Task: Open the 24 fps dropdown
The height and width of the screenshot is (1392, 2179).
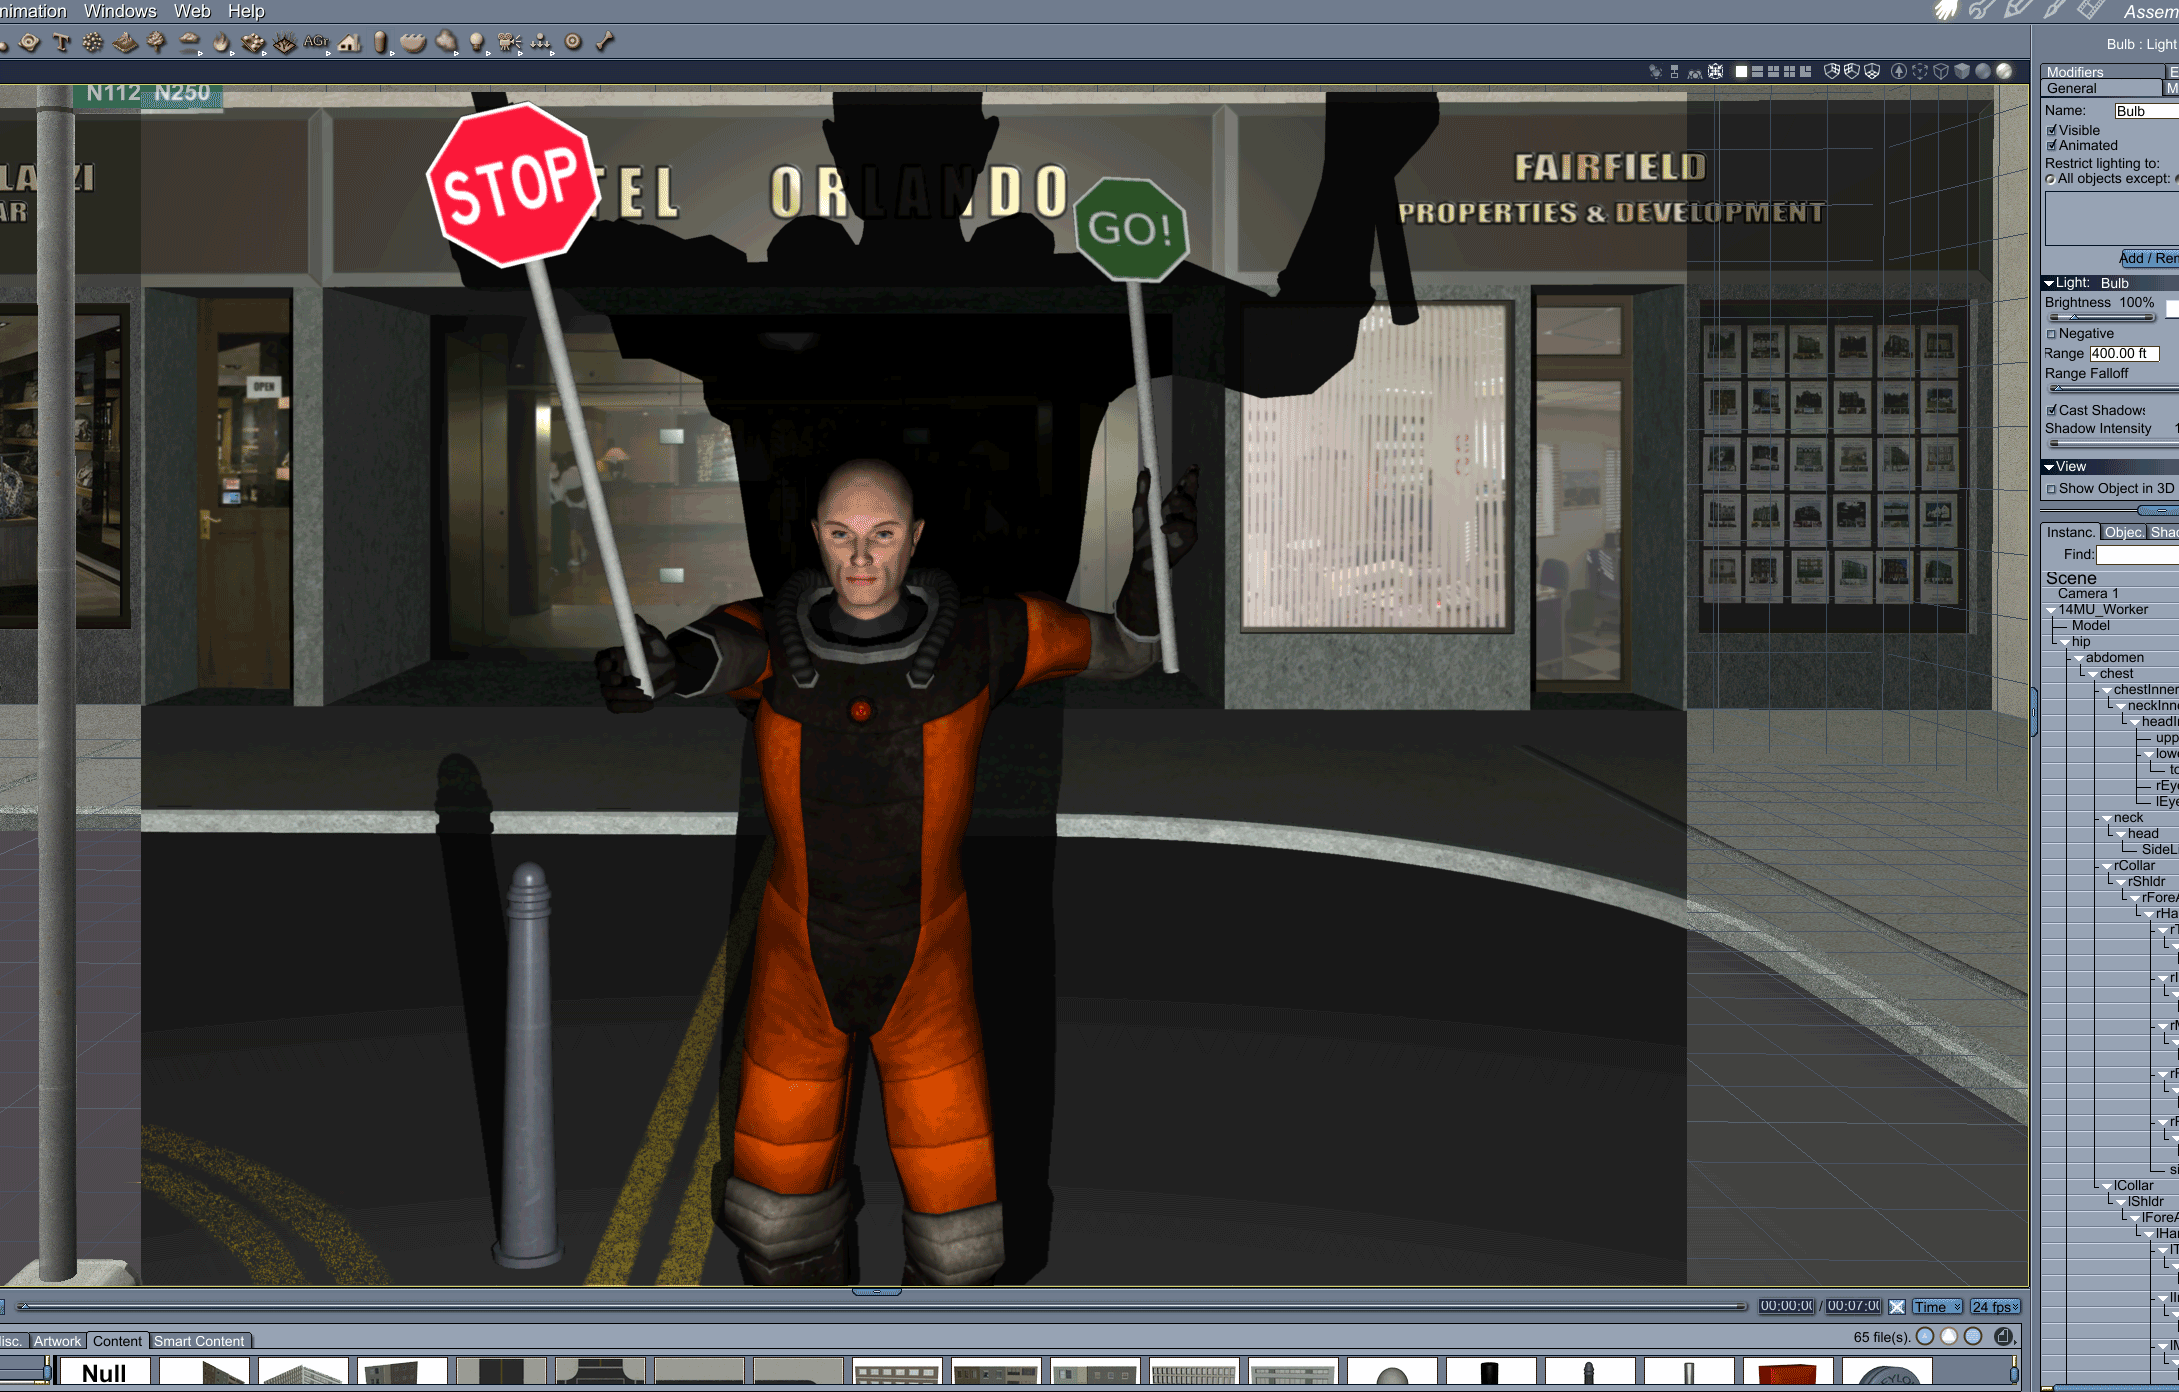Action: 1994,1307
